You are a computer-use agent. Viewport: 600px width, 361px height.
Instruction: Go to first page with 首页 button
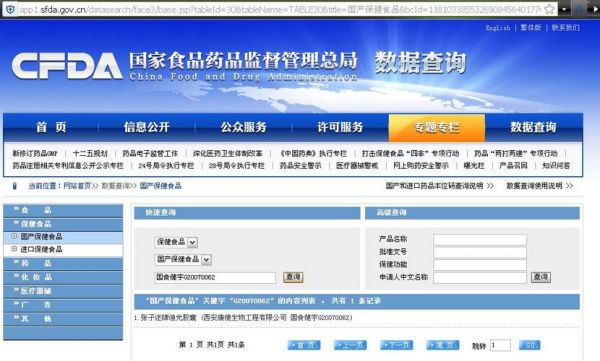tap(304, 345)
